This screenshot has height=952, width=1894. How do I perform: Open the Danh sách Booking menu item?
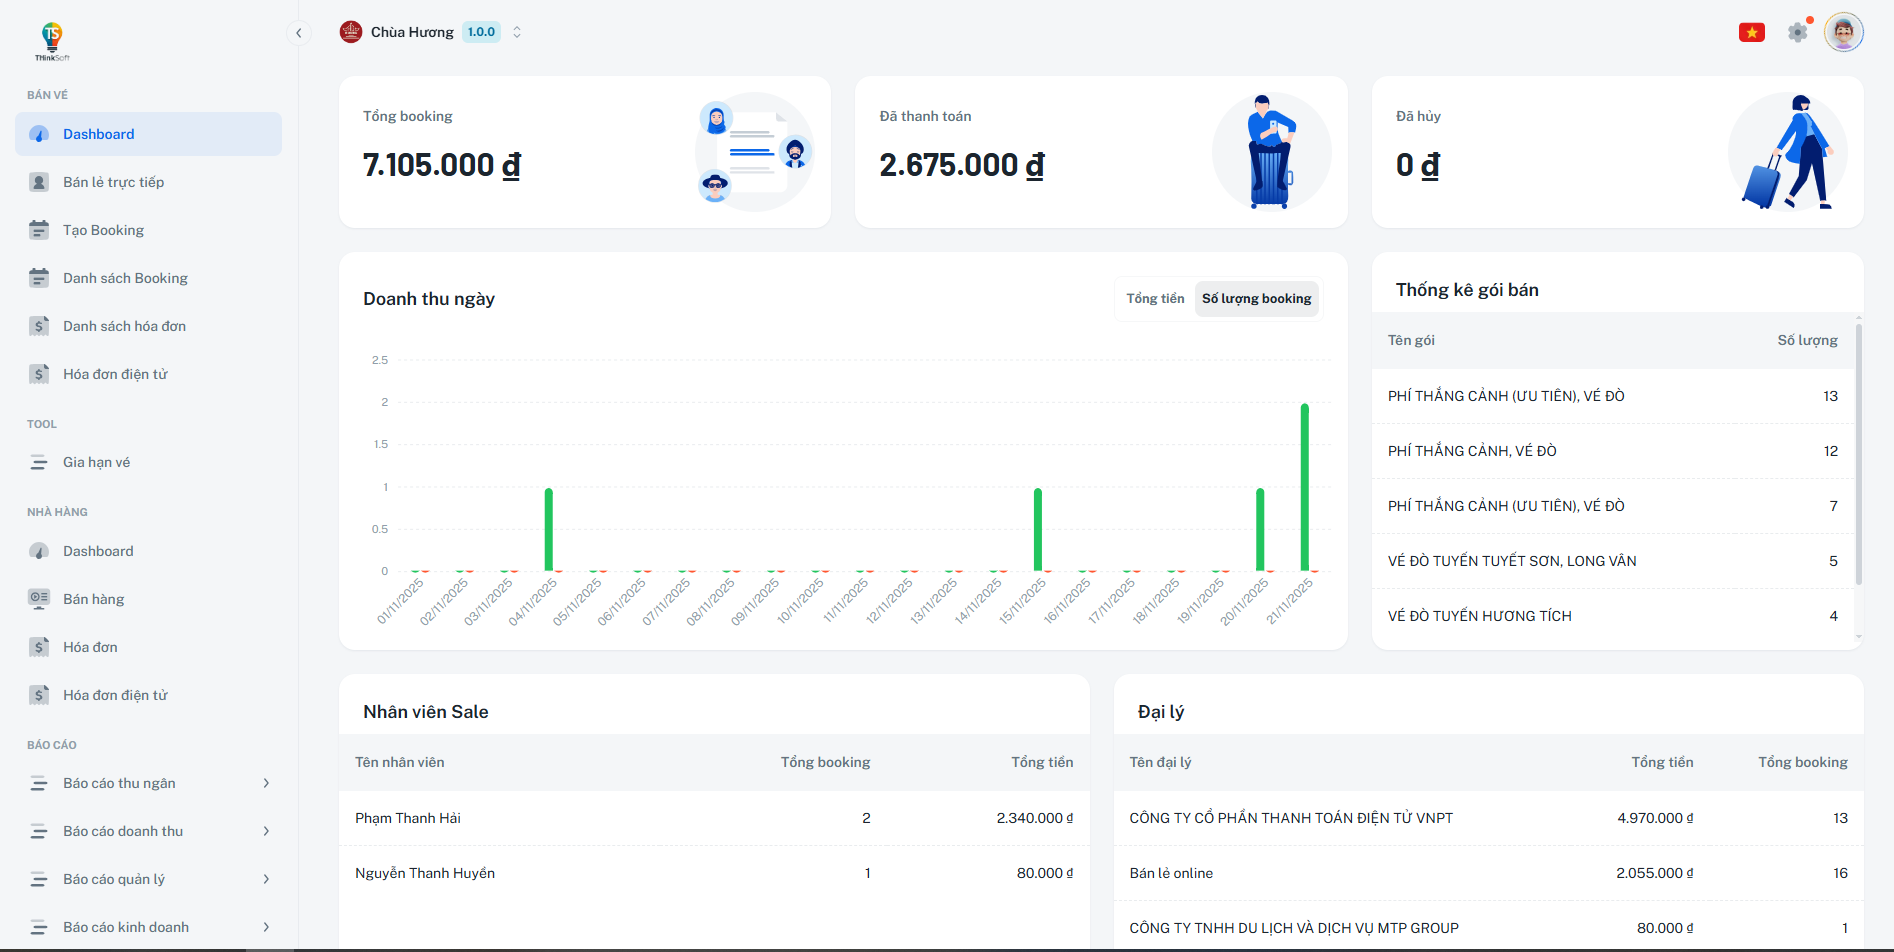(x=125, y=277)
